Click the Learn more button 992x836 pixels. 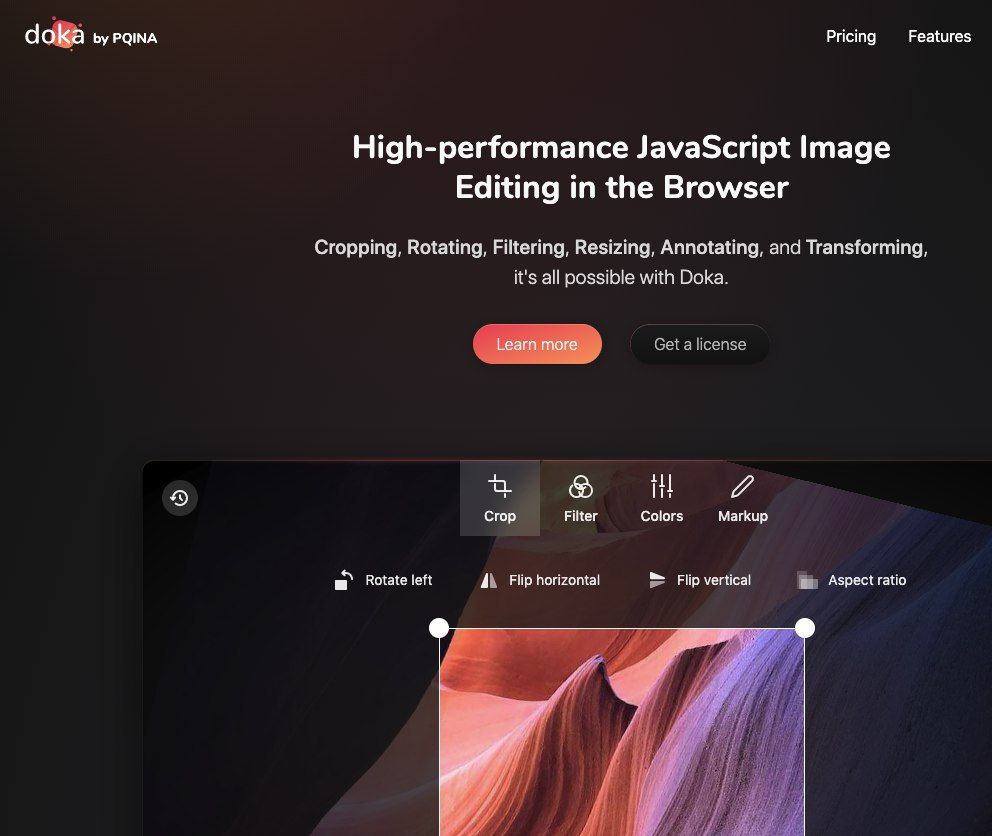pos(537,344)
